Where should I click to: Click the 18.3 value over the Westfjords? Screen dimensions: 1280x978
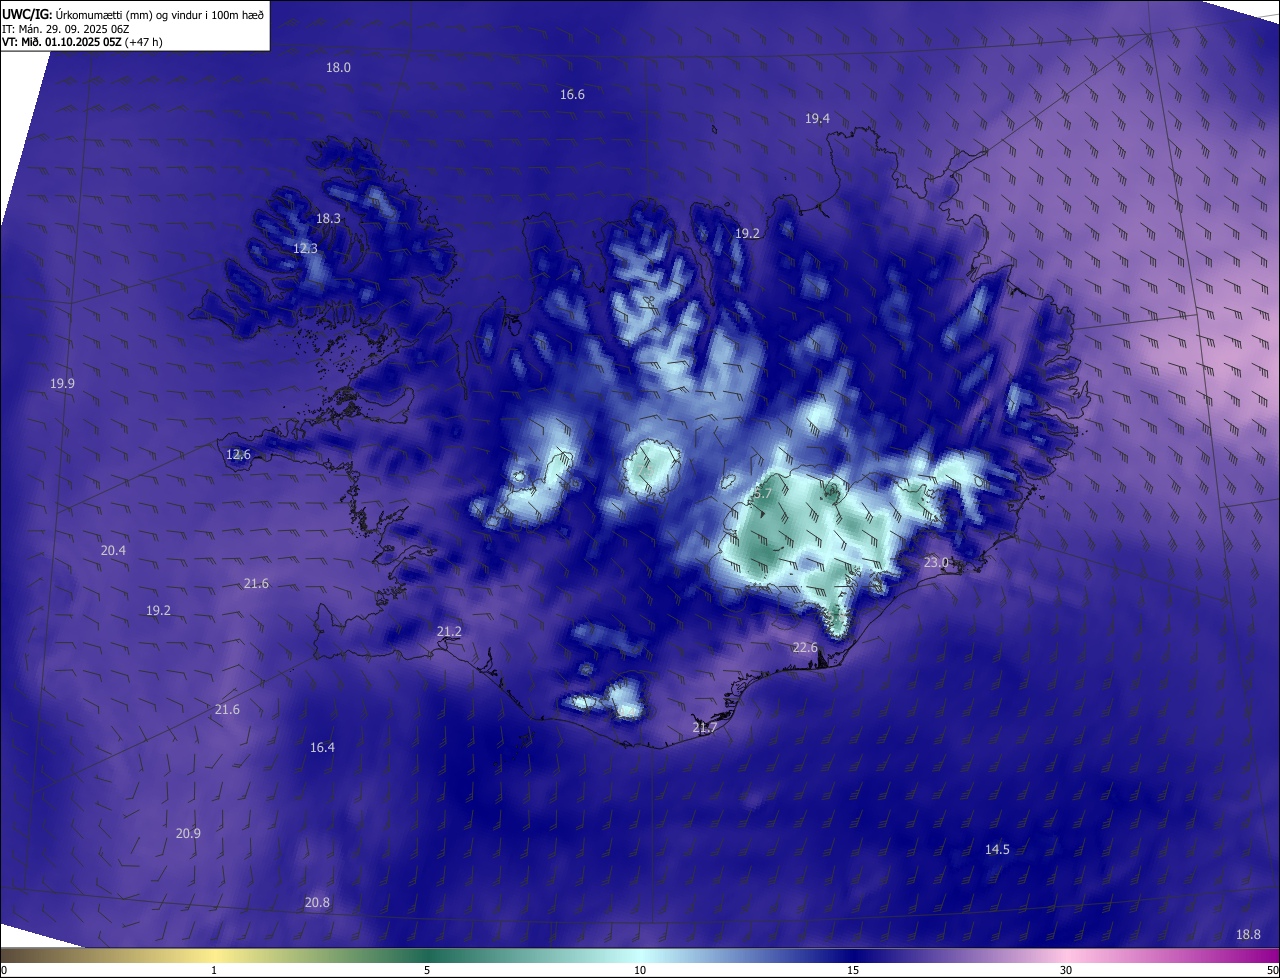point(328,219)
